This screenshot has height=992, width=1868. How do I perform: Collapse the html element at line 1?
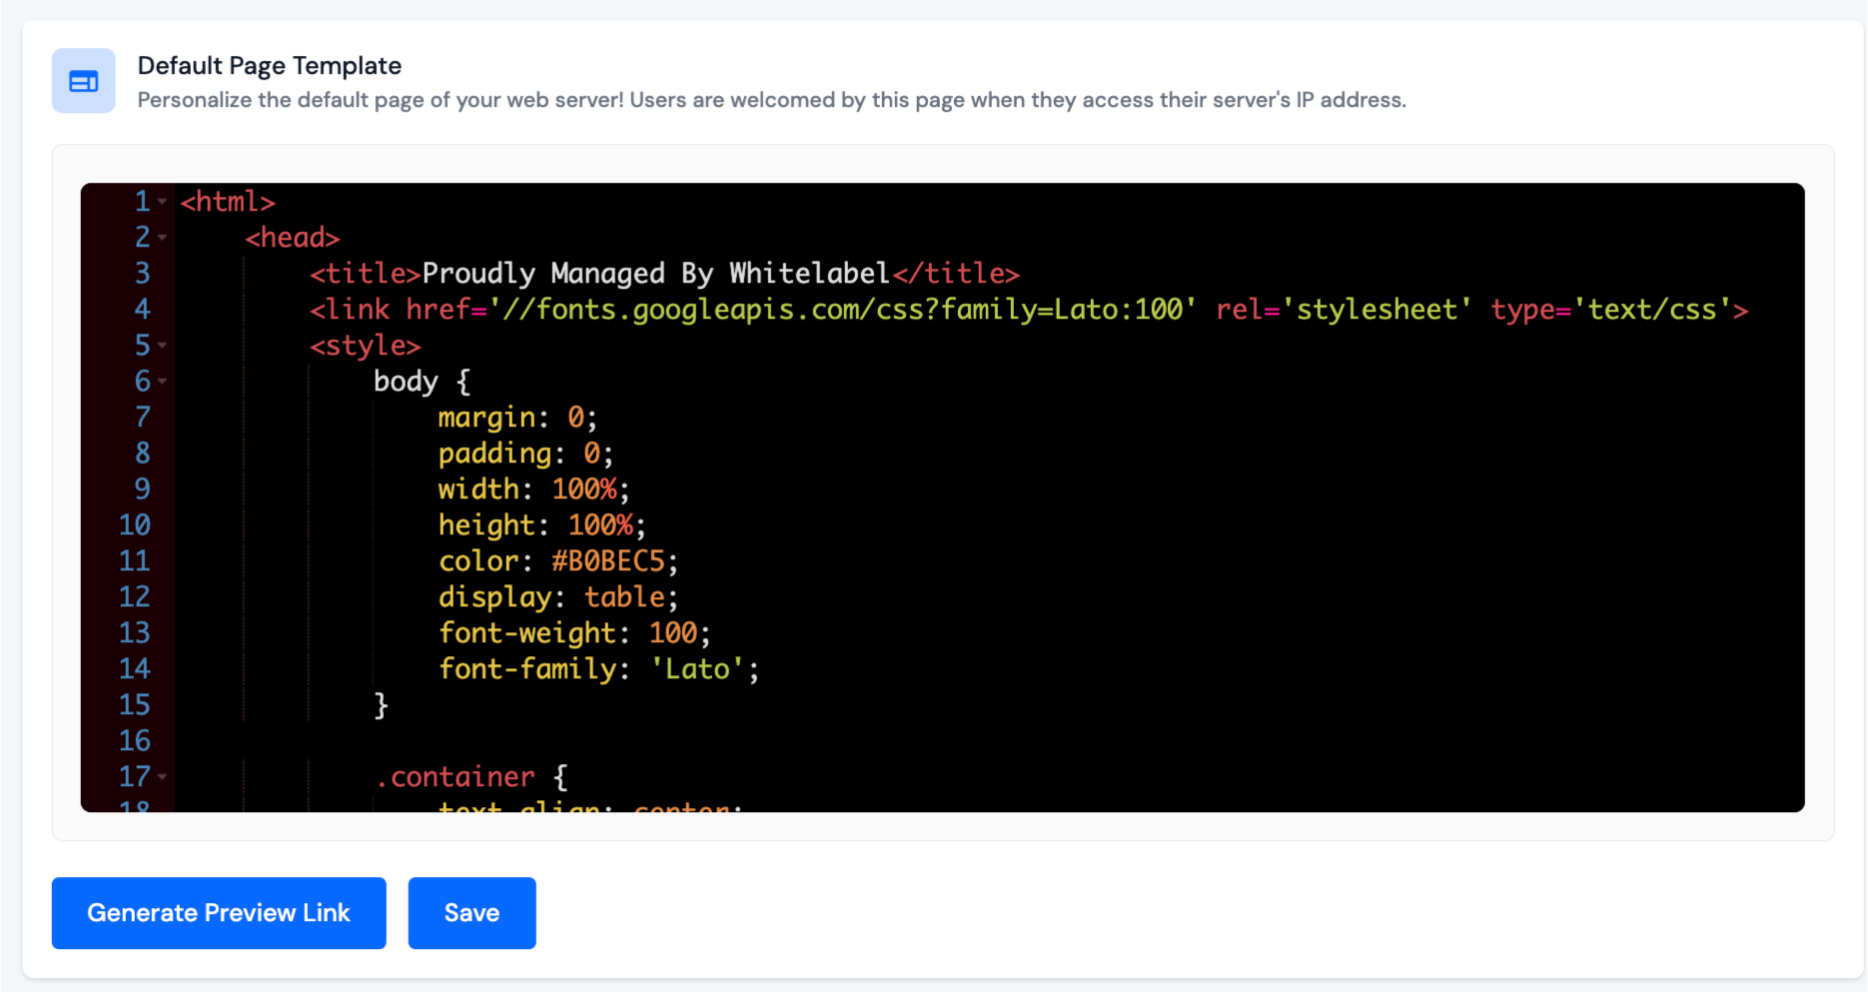coord(162,201)
